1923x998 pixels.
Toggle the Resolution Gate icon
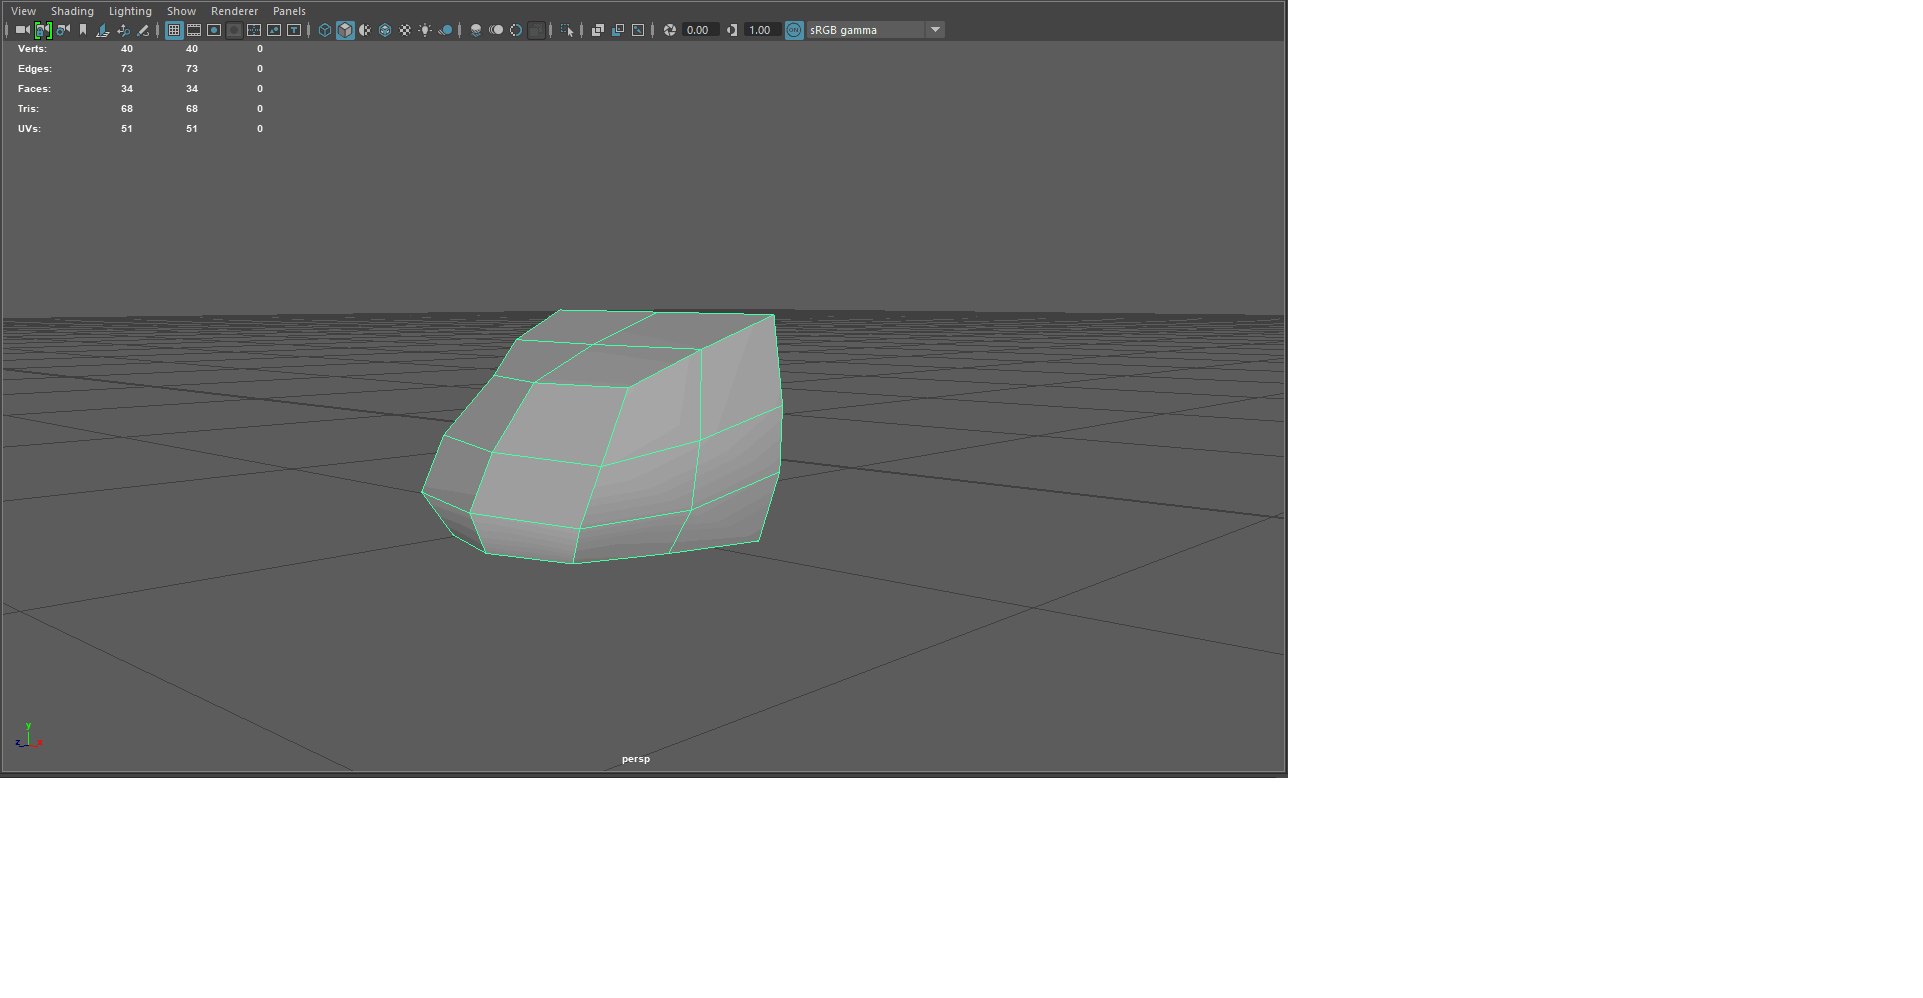(214, 30)
